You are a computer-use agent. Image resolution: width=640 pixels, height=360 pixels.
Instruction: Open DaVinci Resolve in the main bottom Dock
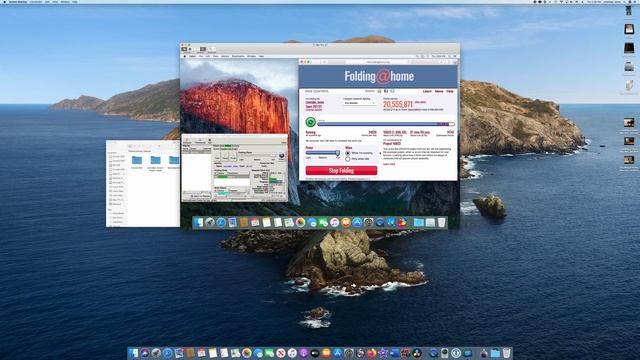(416, 353)
